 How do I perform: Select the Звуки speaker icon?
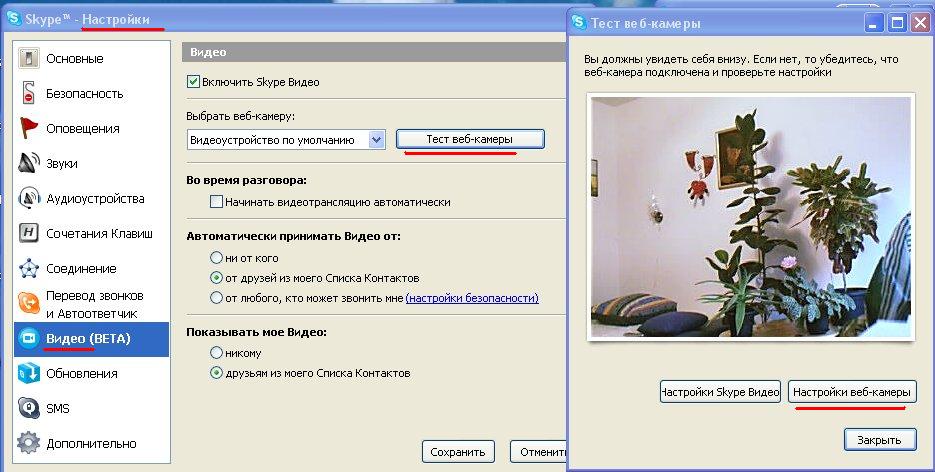click(29, 163)
